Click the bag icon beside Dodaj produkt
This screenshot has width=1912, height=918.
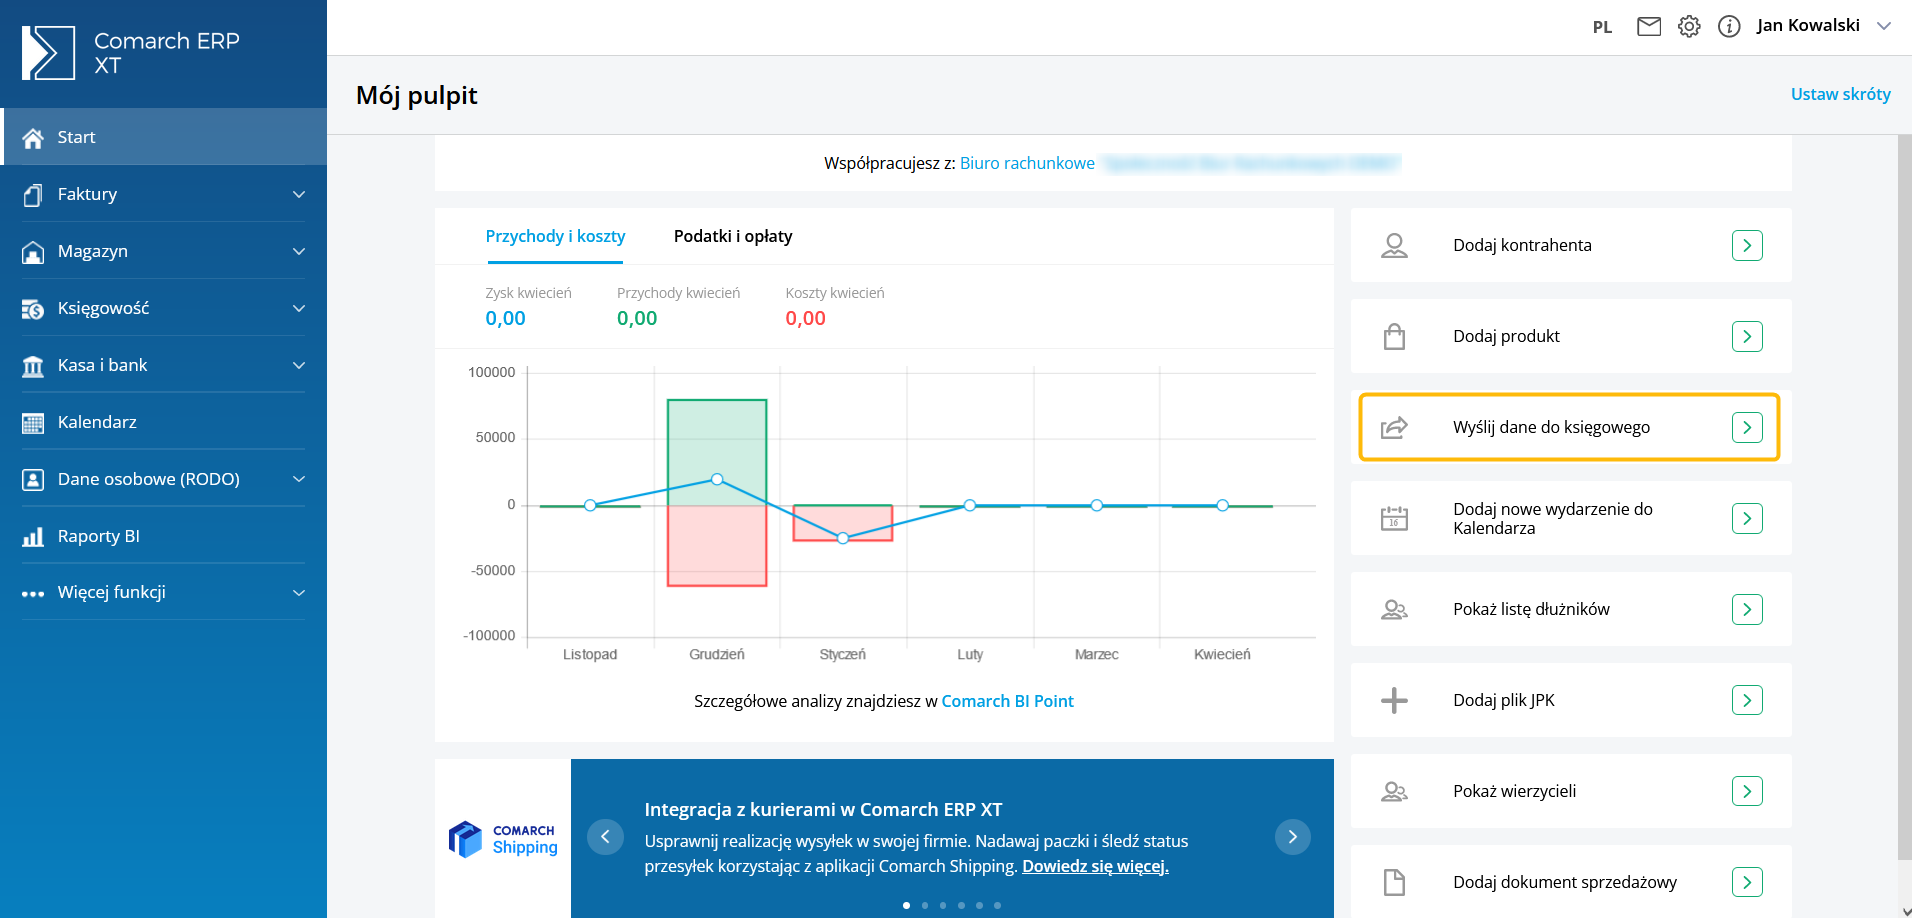click(1394, 336)
